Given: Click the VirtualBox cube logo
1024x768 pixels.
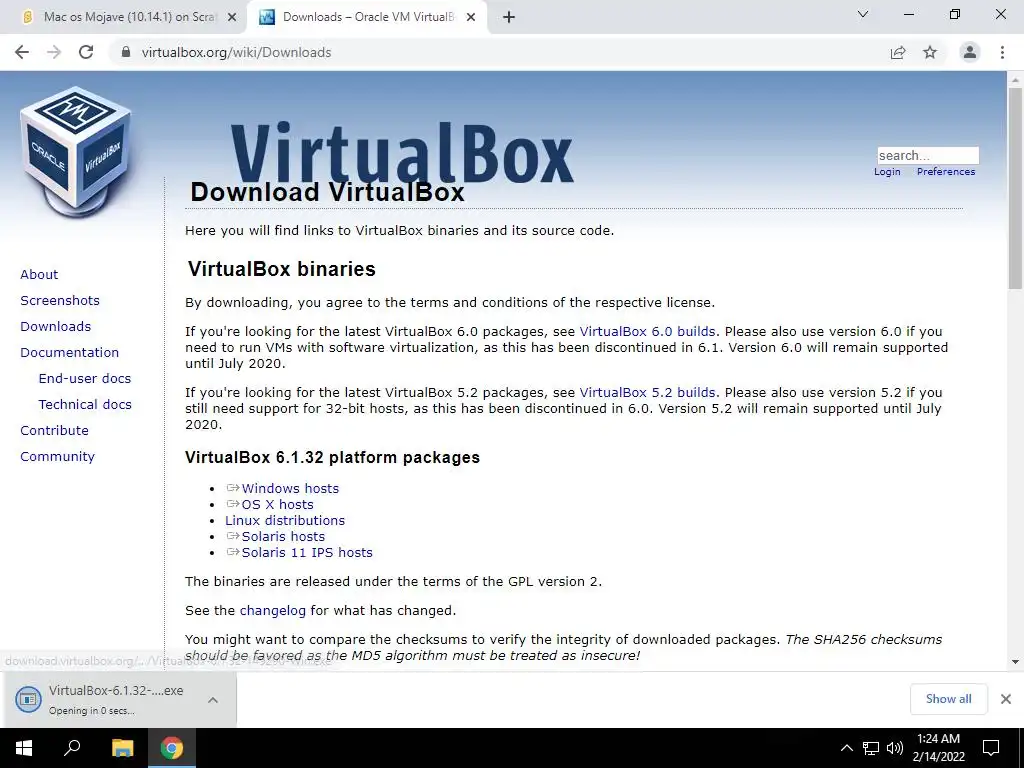Looking at the screenshot, I should point(77,152).
